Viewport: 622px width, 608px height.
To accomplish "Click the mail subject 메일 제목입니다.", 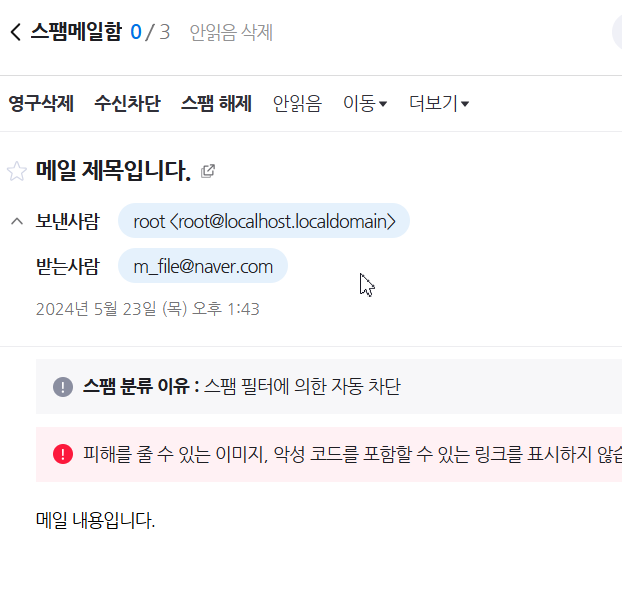I will pos(113,171).
